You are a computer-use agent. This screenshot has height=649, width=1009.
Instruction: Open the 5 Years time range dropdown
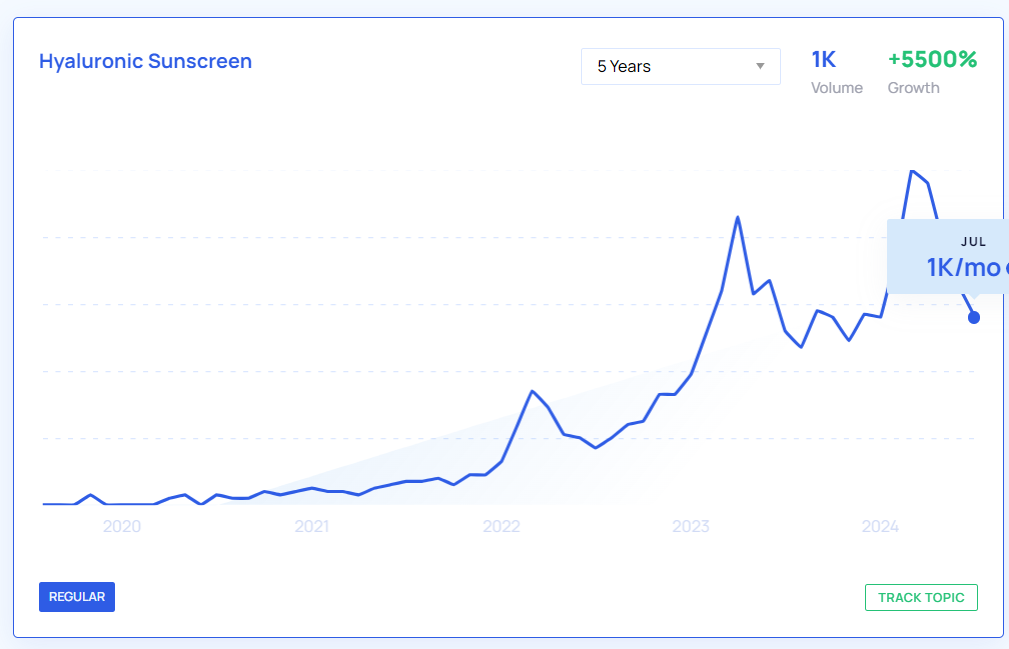pyautogui.click(x=680, y=67)
